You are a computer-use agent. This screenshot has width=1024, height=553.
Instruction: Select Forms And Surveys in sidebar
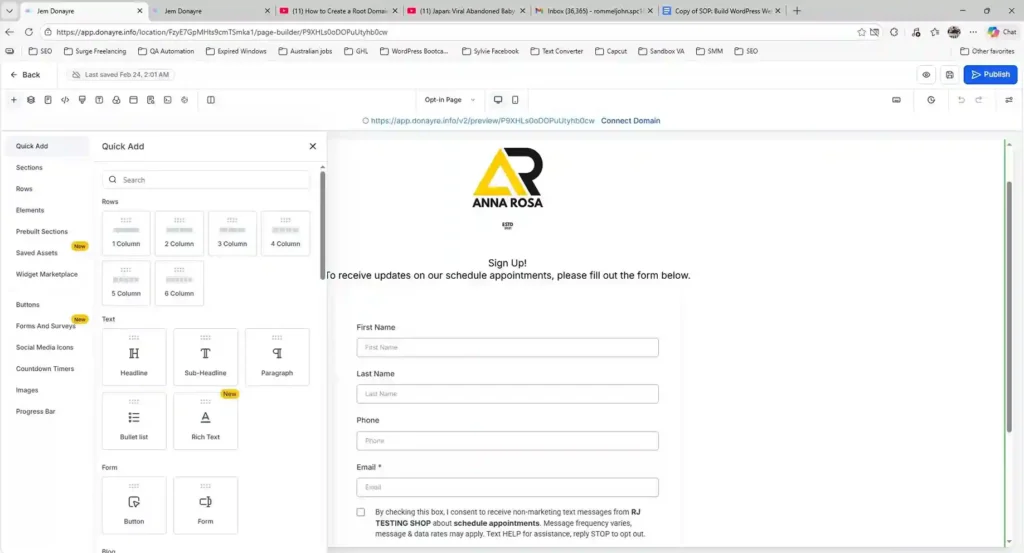[x=46, y=326]
